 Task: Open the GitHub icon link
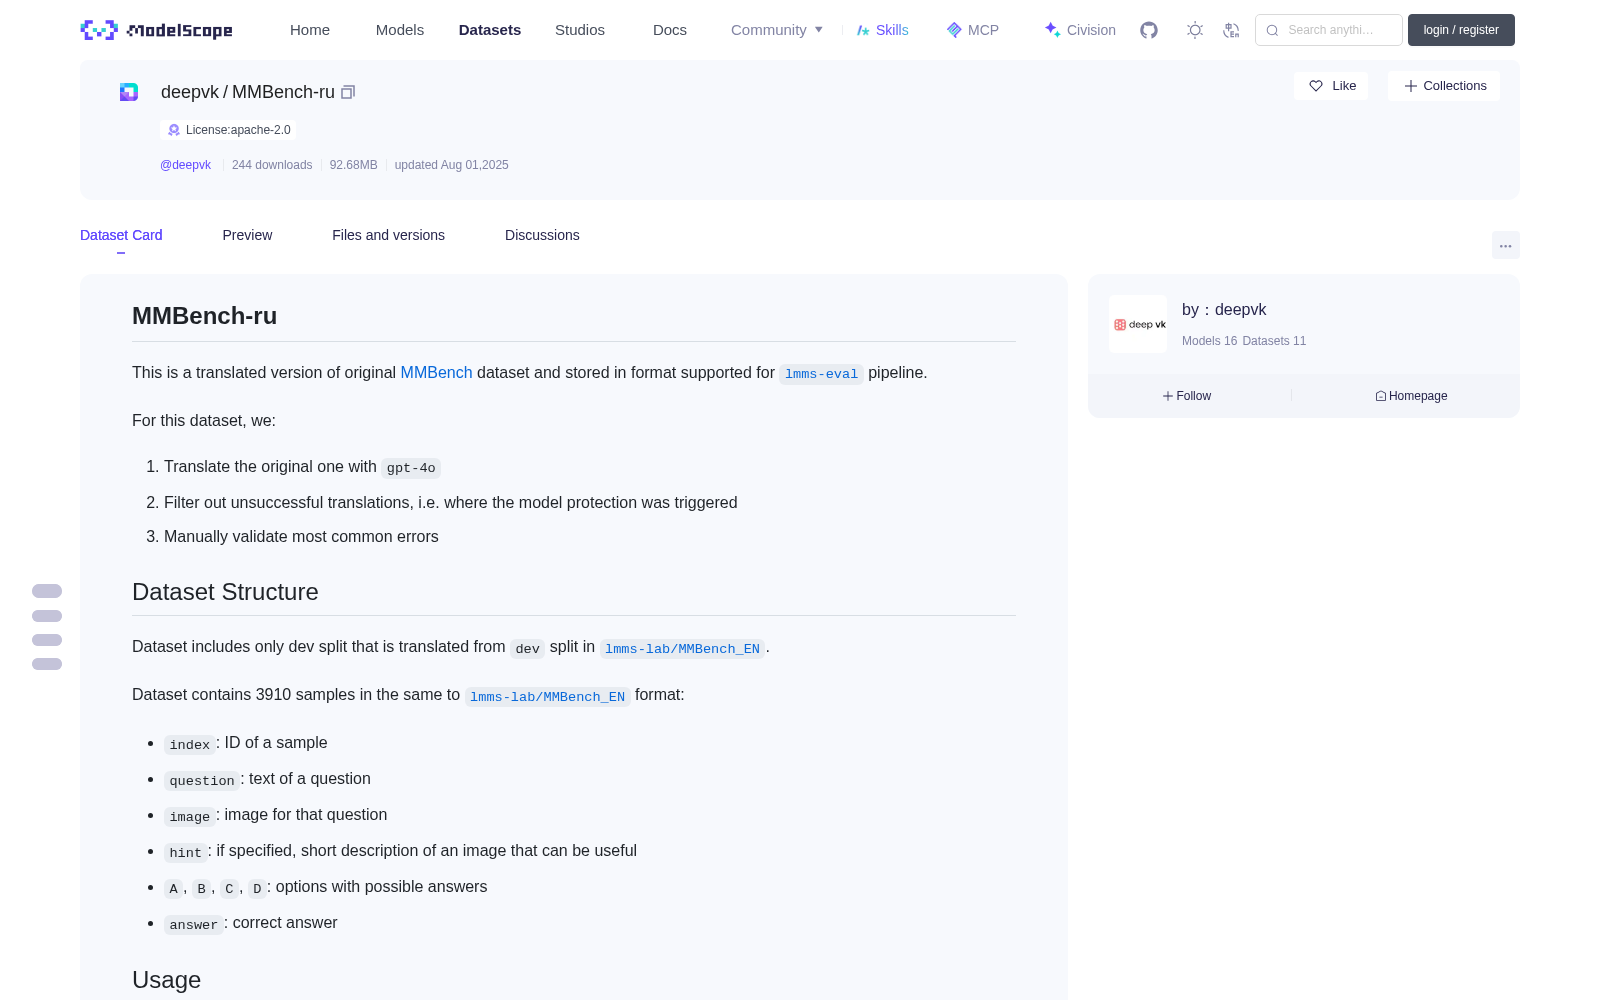[x=1149, y=30]
